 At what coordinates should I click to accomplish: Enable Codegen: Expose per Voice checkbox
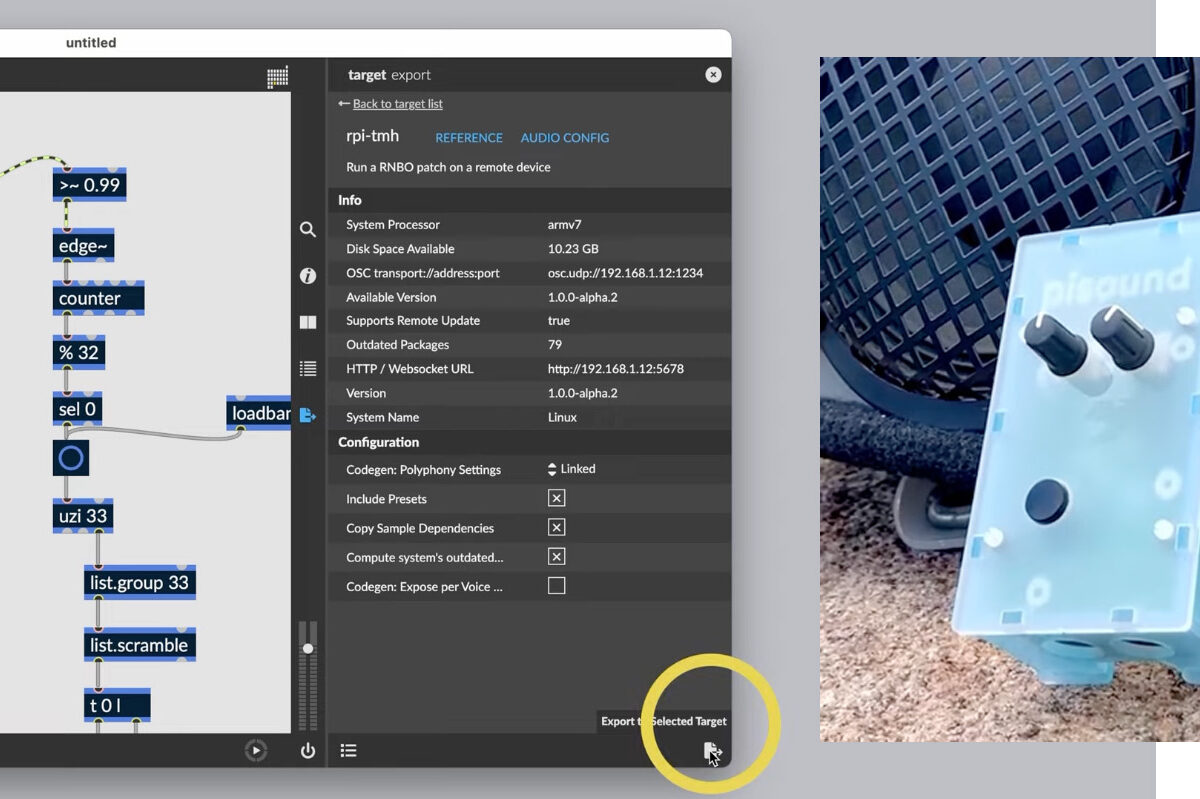tap(557, 586)
